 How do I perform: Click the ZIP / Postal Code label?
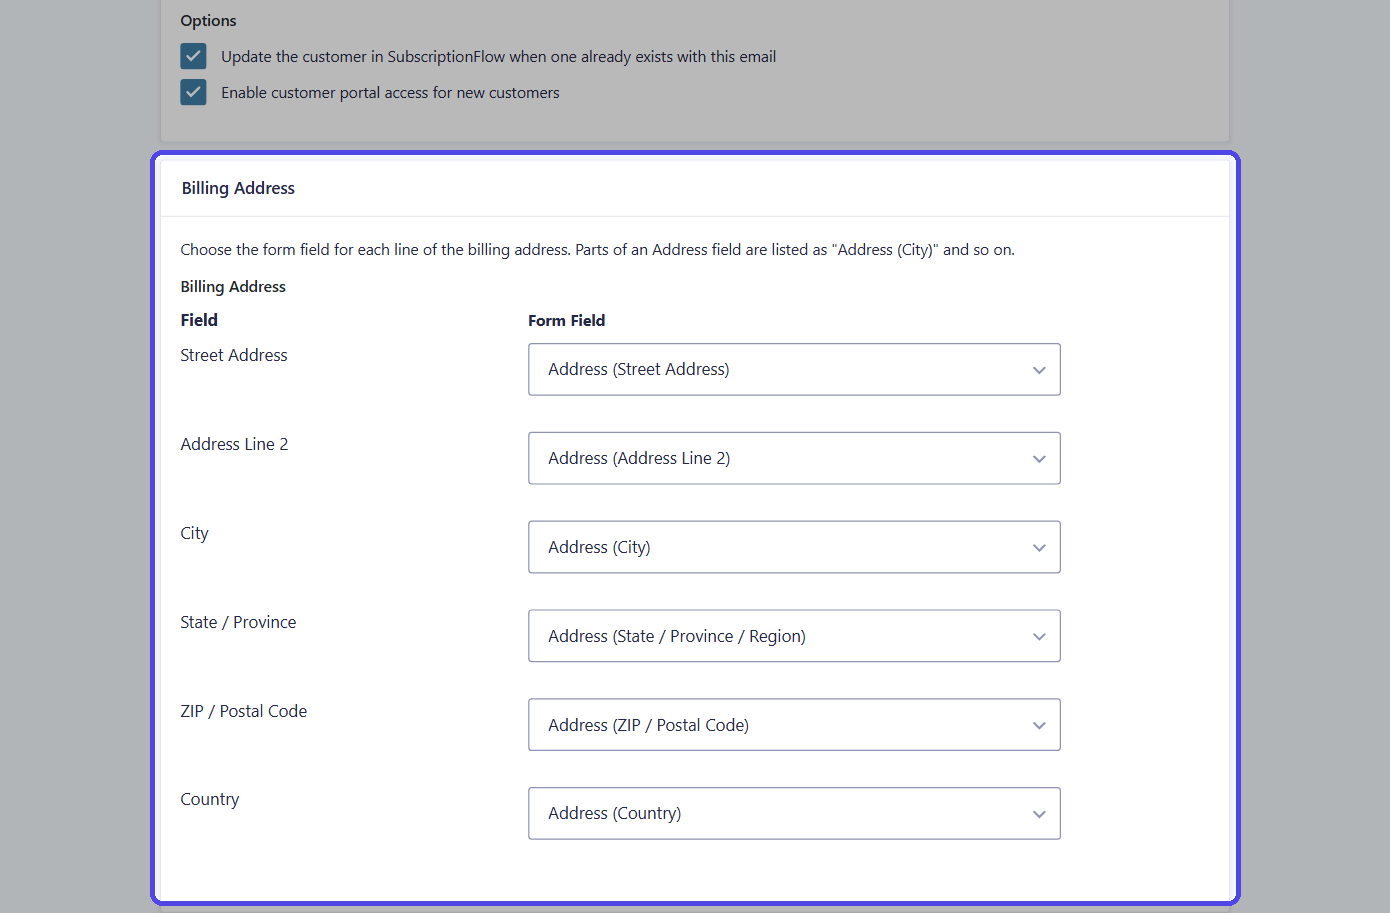[243, 711]
